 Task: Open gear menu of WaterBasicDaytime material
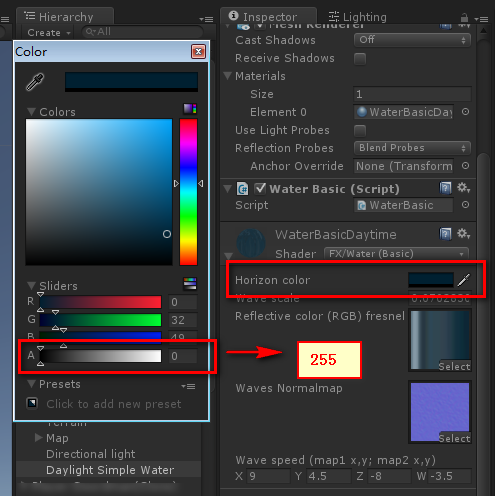pyautogui.click(x=463, y=234)
